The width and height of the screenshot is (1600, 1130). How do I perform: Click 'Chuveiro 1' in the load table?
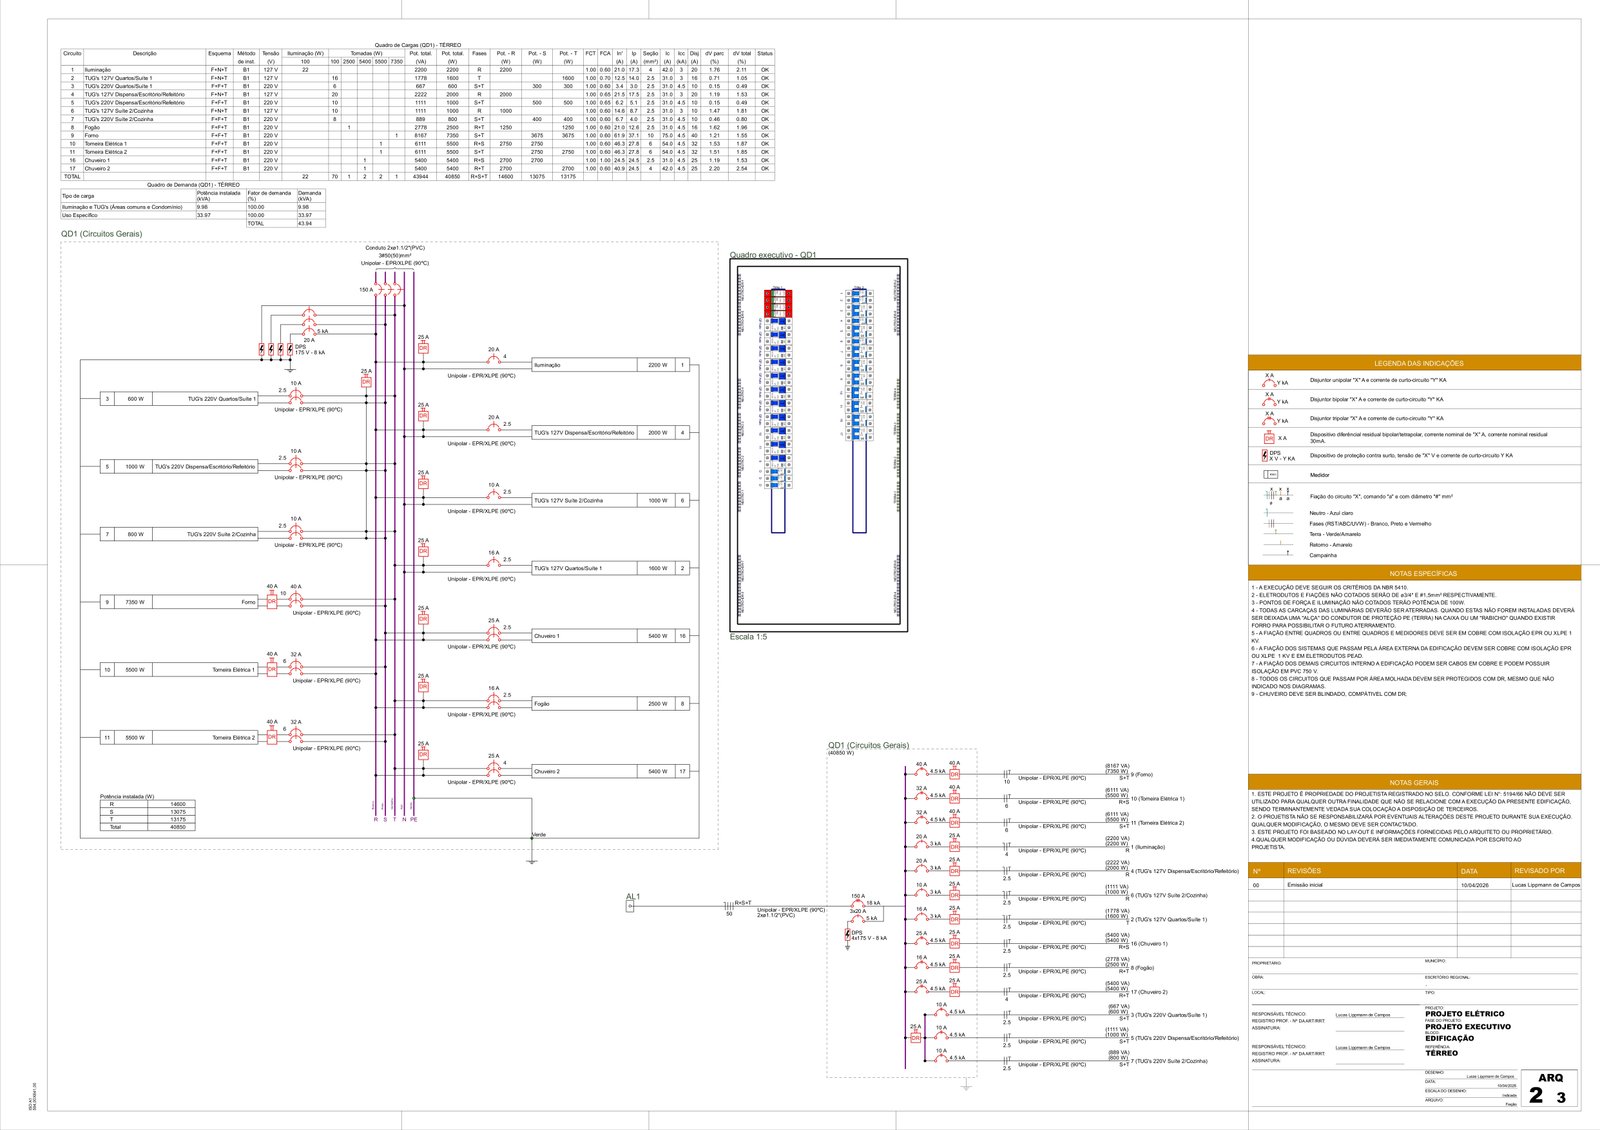(97, 160)
